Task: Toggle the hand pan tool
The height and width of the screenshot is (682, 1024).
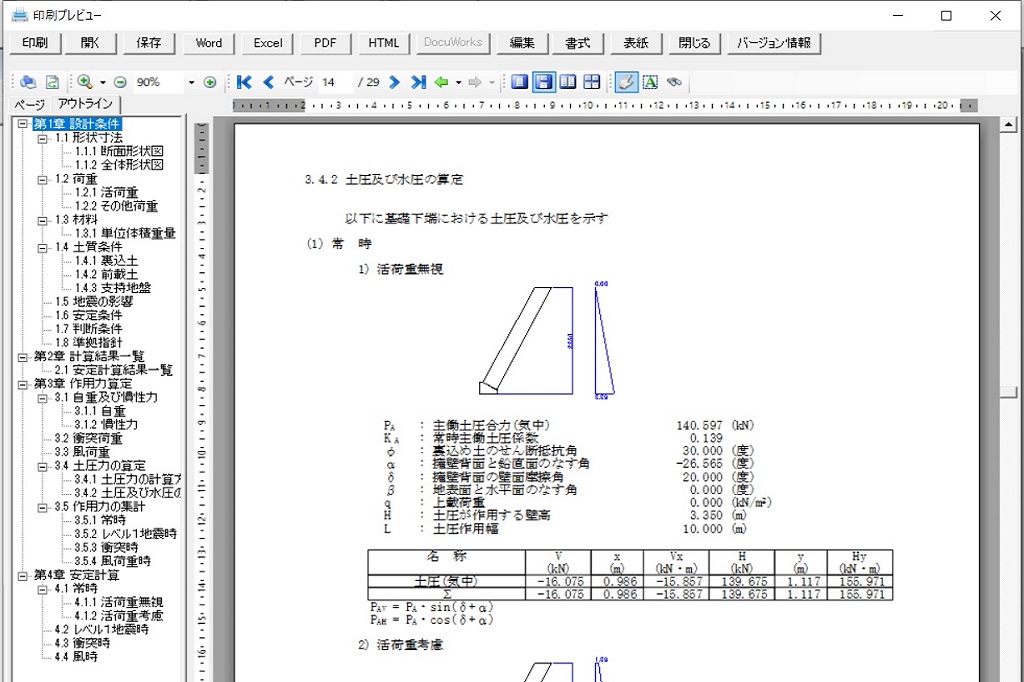Action: [626, 82]
